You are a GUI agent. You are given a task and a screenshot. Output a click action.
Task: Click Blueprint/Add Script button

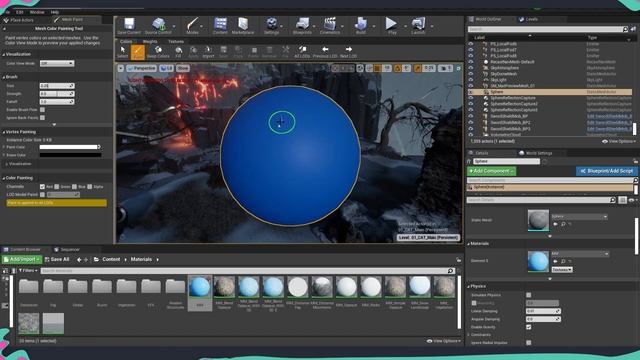pos(607,171)
